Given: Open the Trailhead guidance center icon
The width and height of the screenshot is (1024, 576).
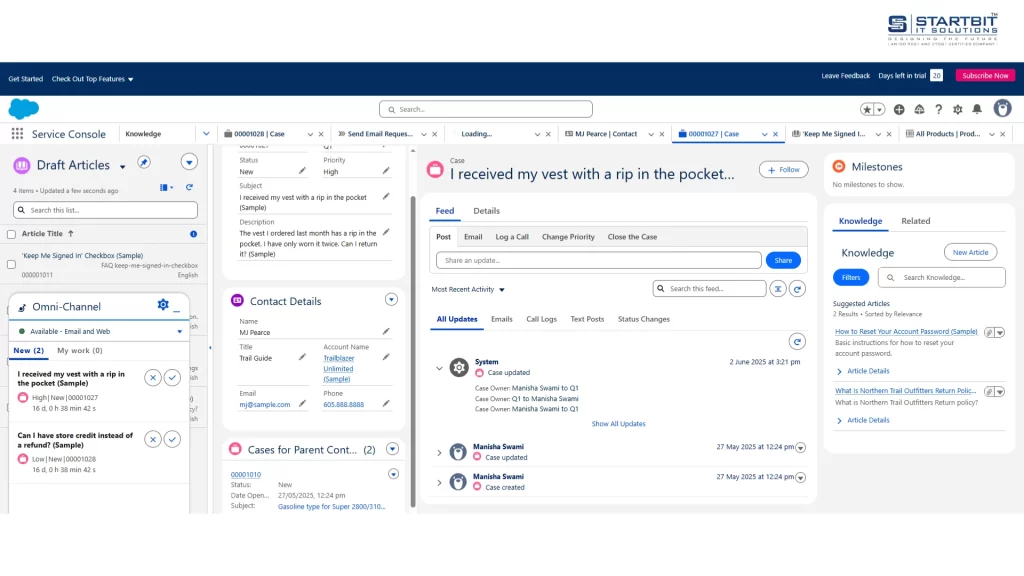Looking at the screenshot, I should (x=919, y=110).
